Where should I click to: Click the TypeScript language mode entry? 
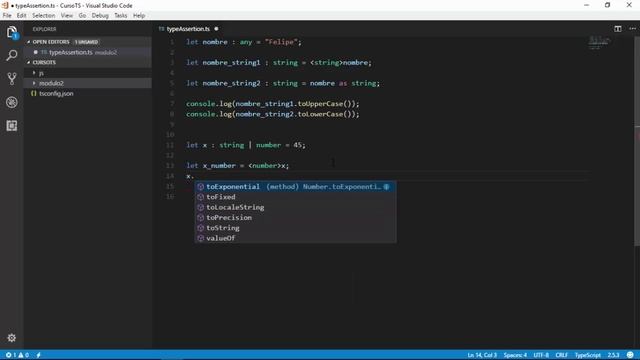pyautogui.click(x=588, y=355)
